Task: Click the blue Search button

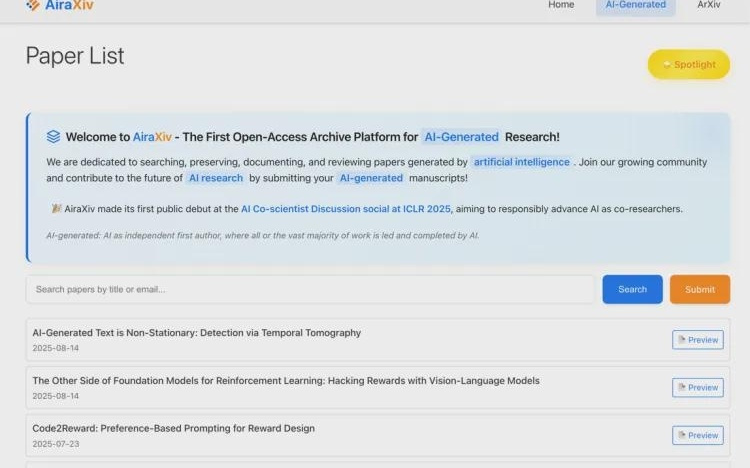Action: (x=632, y=290)
